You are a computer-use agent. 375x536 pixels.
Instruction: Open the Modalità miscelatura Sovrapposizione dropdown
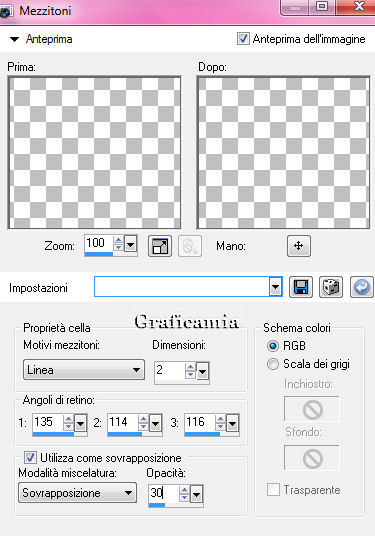[x=78, y=493]
